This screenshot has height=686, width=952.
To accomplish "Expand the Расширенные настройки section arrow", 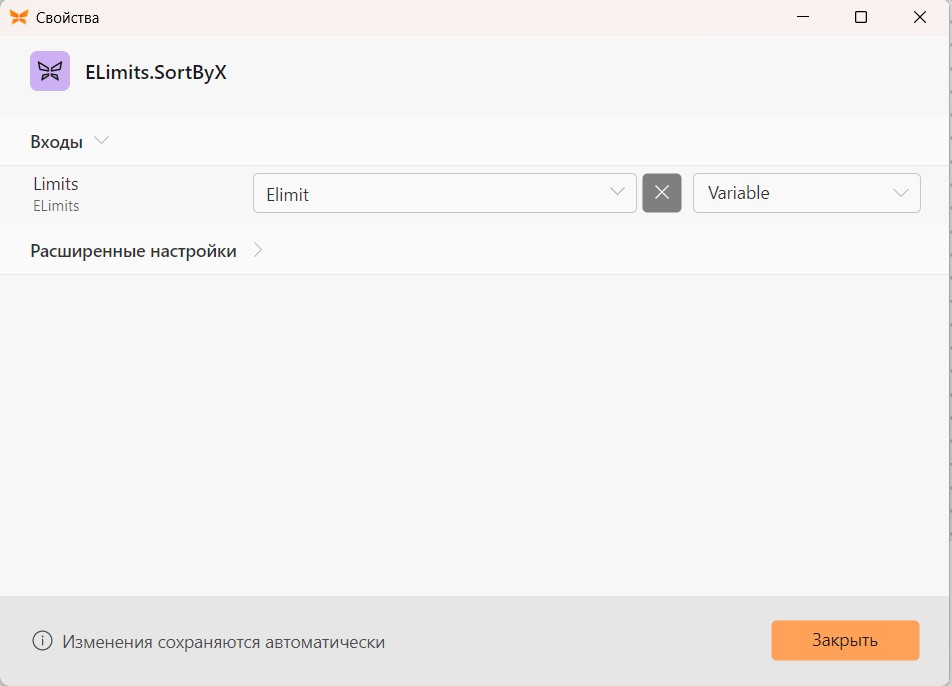I will point(258,250).
